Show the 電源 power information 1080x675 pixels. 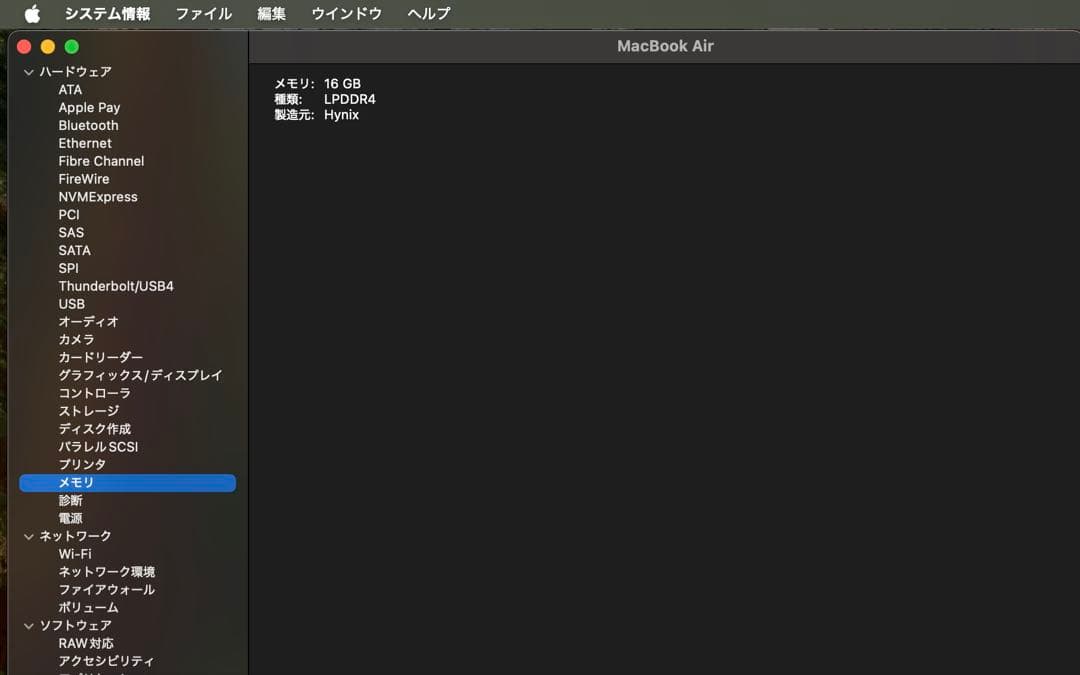point(70,519)
